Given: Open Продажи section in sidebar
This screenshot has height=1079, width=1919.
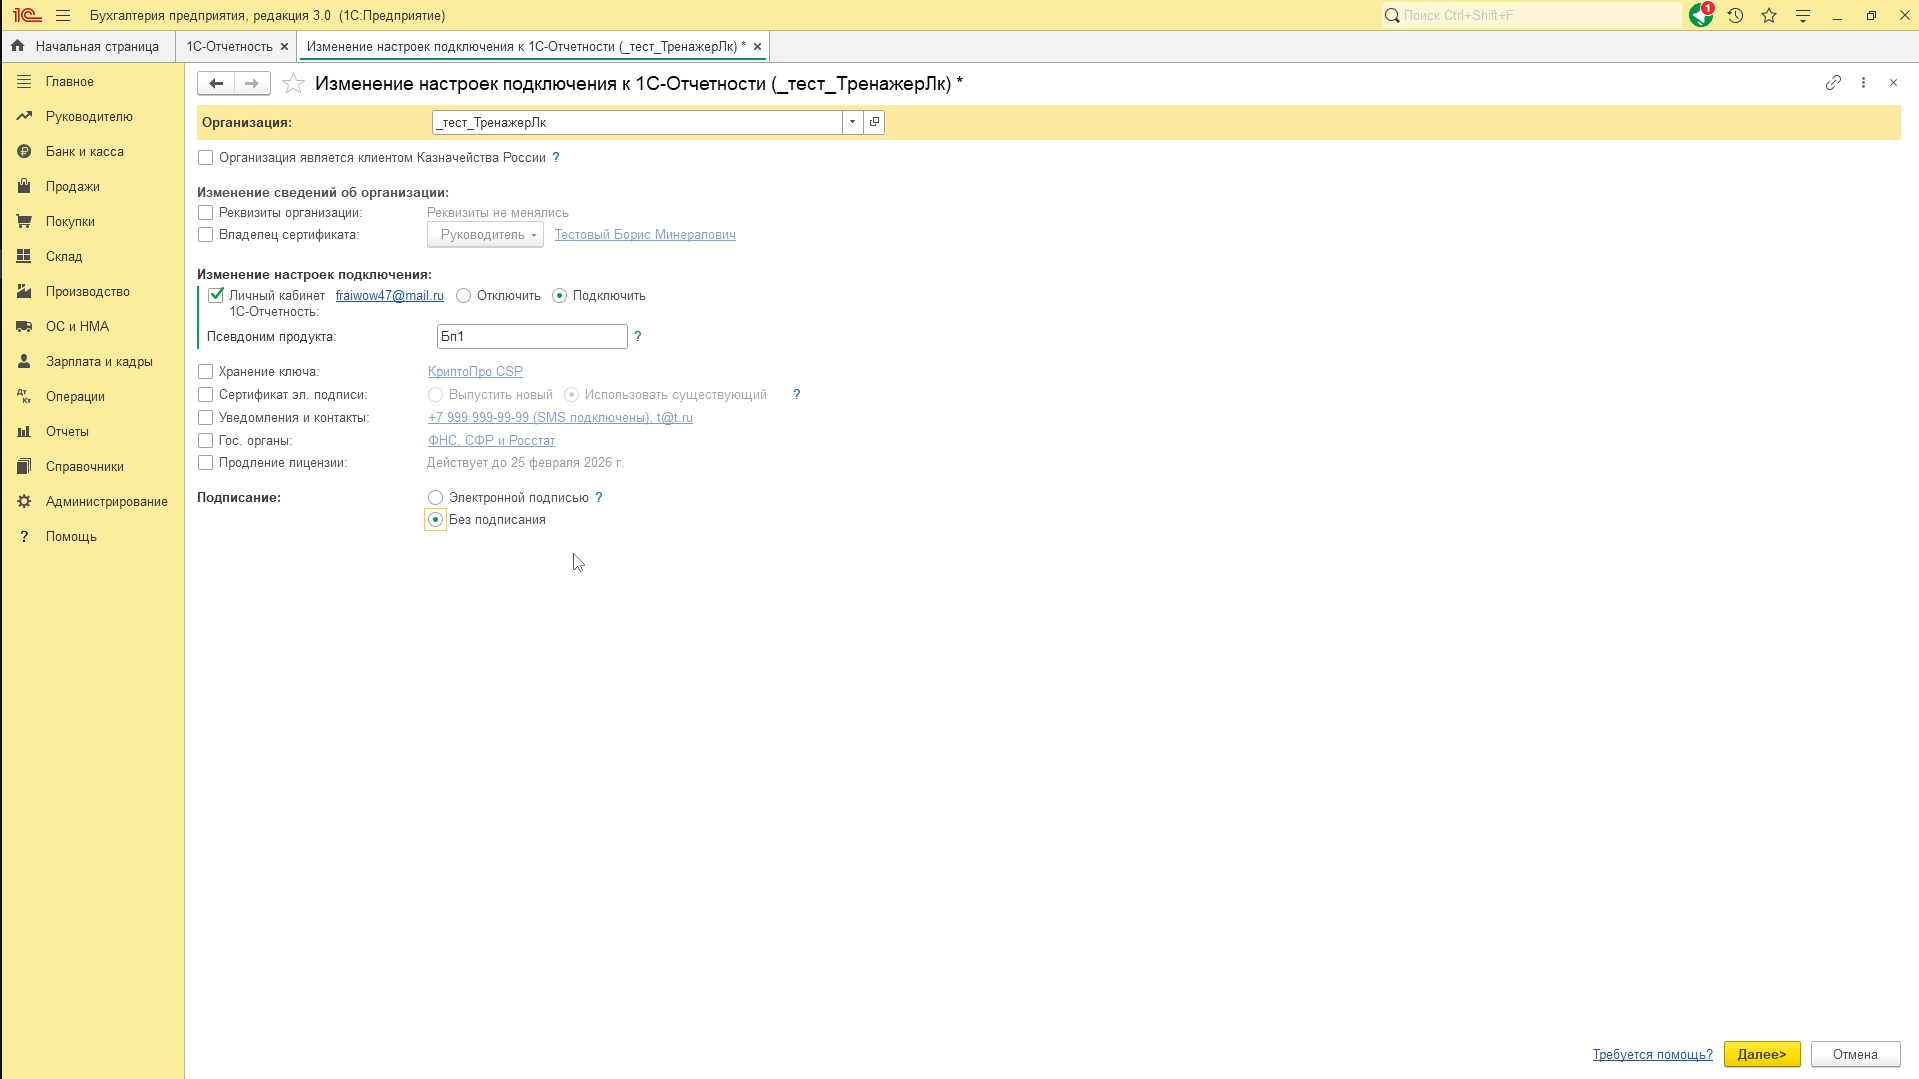Looking at the screenshot, I should click(x=93, y=187).
